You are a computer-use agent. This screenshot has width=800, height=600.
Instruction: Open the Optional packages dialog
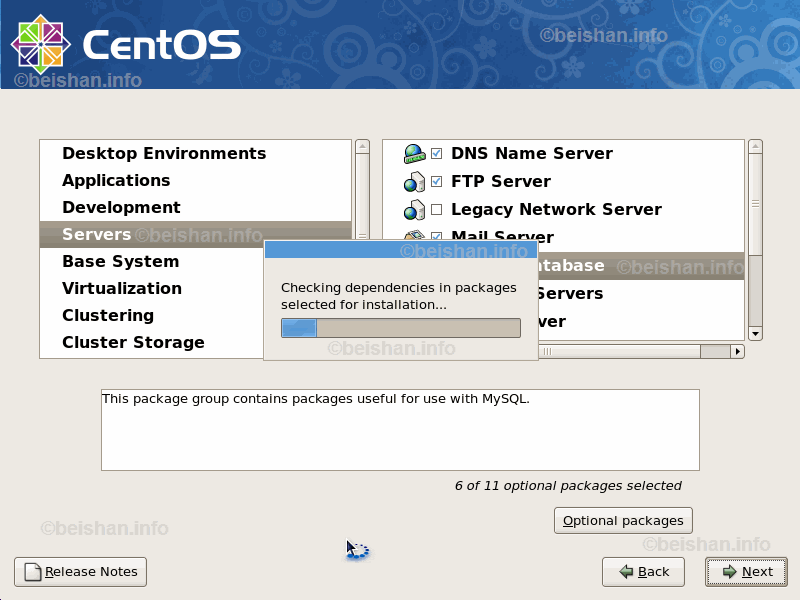pos(623,521)
